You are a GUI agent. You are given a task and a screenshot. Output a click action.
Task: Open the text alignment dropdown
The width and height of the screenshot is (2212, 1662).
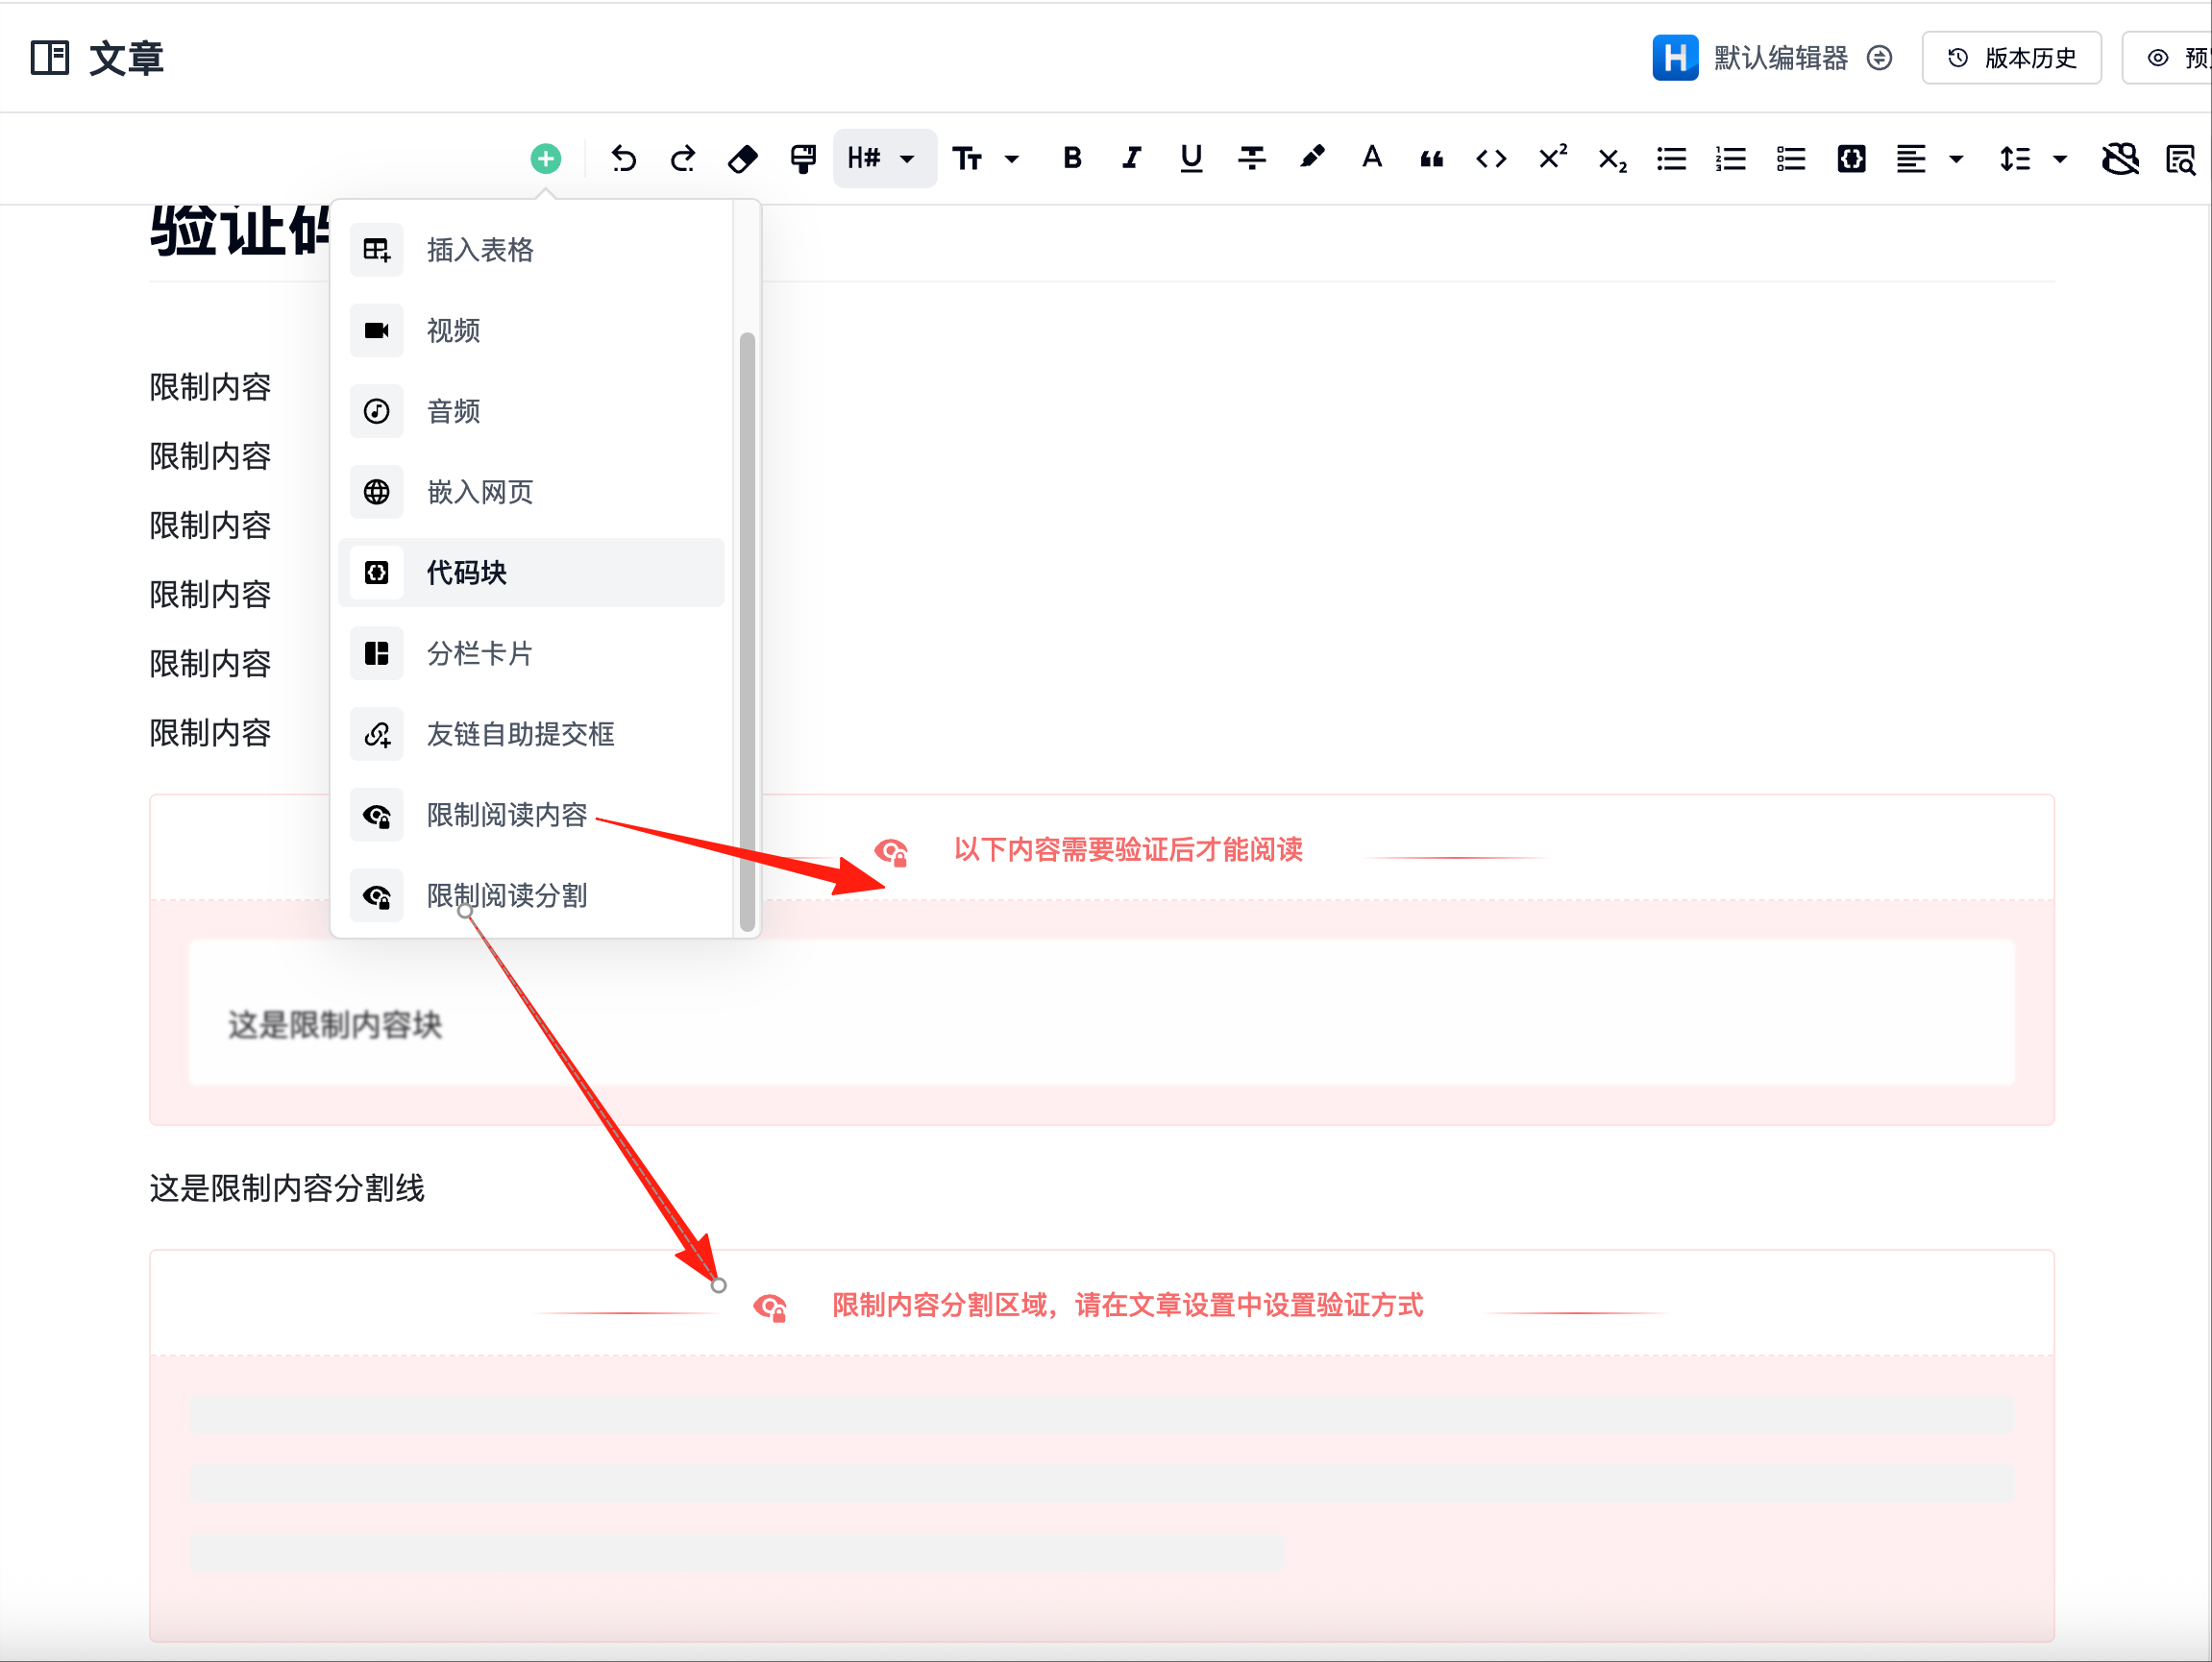click(x=1928, y=158)
